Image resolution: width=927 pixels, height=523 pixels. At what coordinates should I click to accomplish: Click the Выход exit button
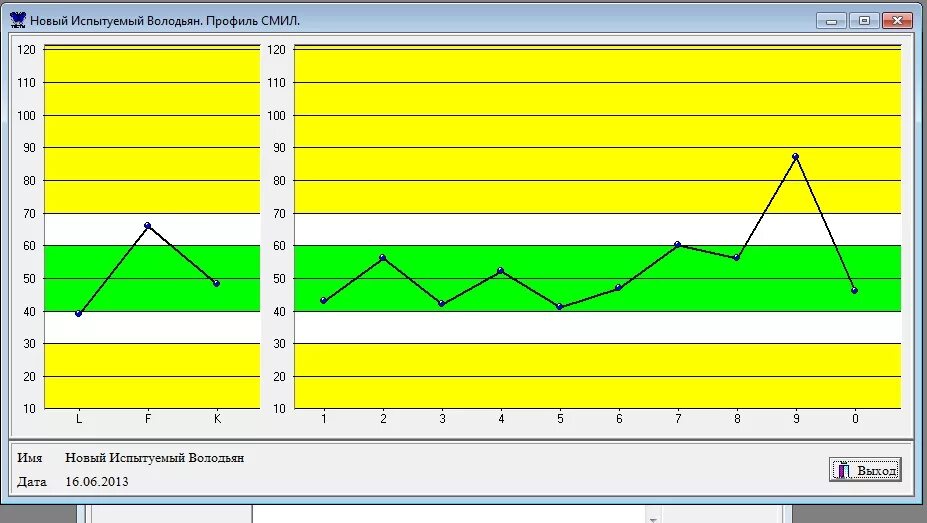865,470
